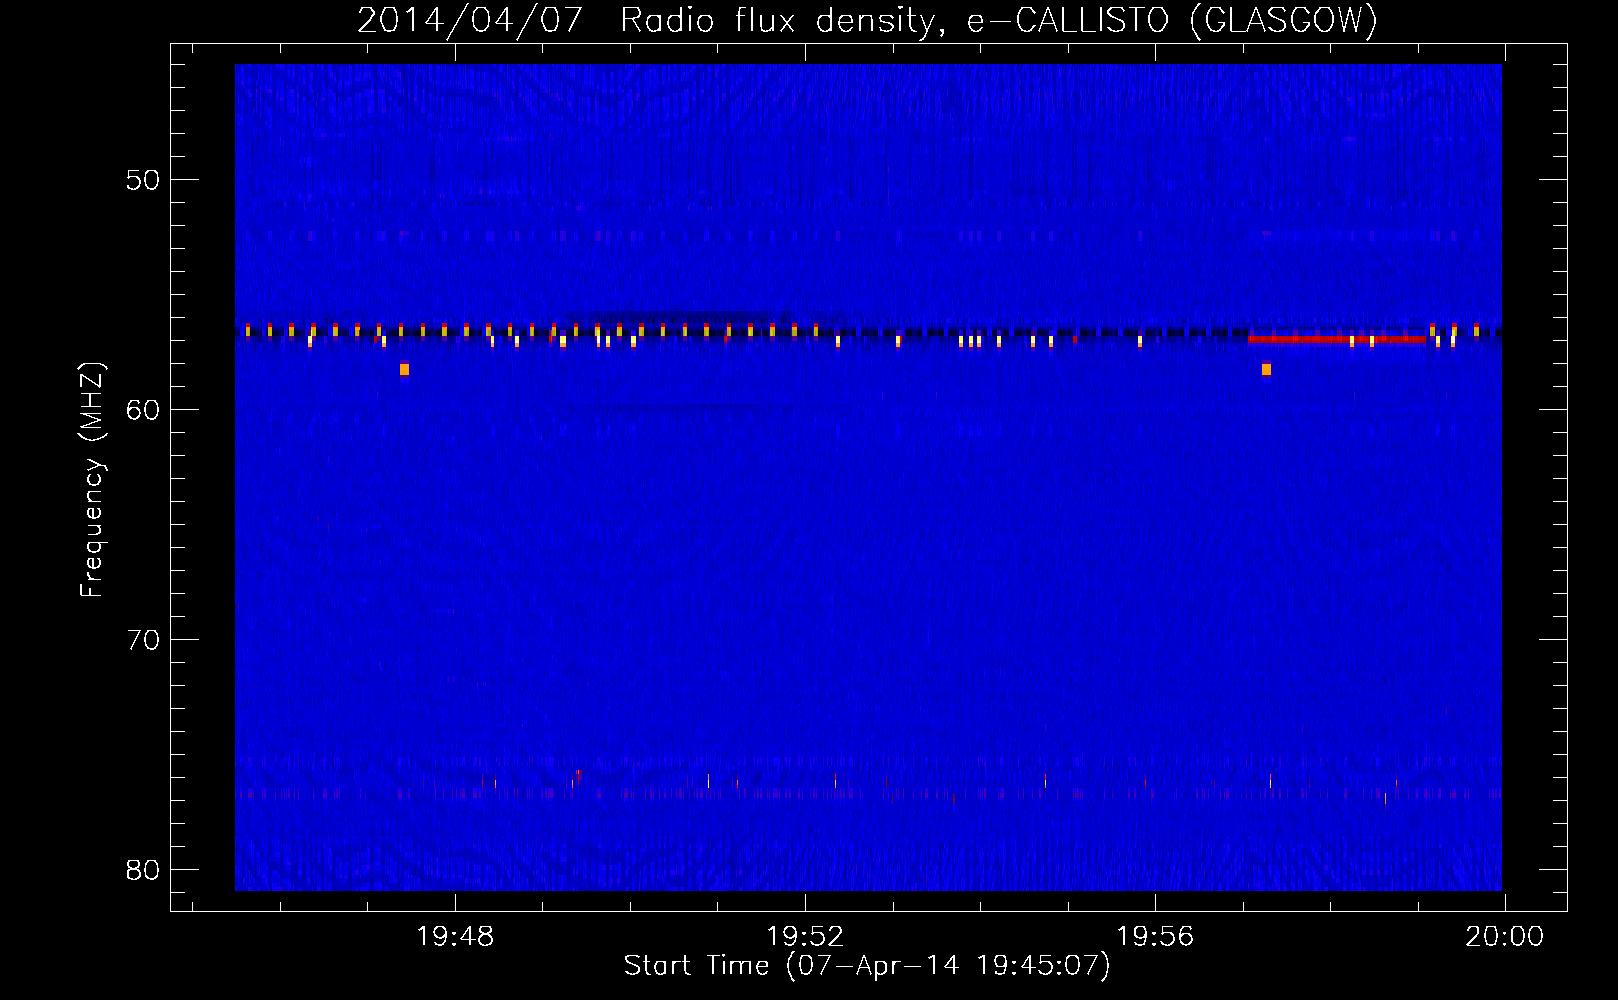Click the plot title mentioning e-CALLISTO (GLASGOW)
The image size is (1618, 1000).
[867, 20]
